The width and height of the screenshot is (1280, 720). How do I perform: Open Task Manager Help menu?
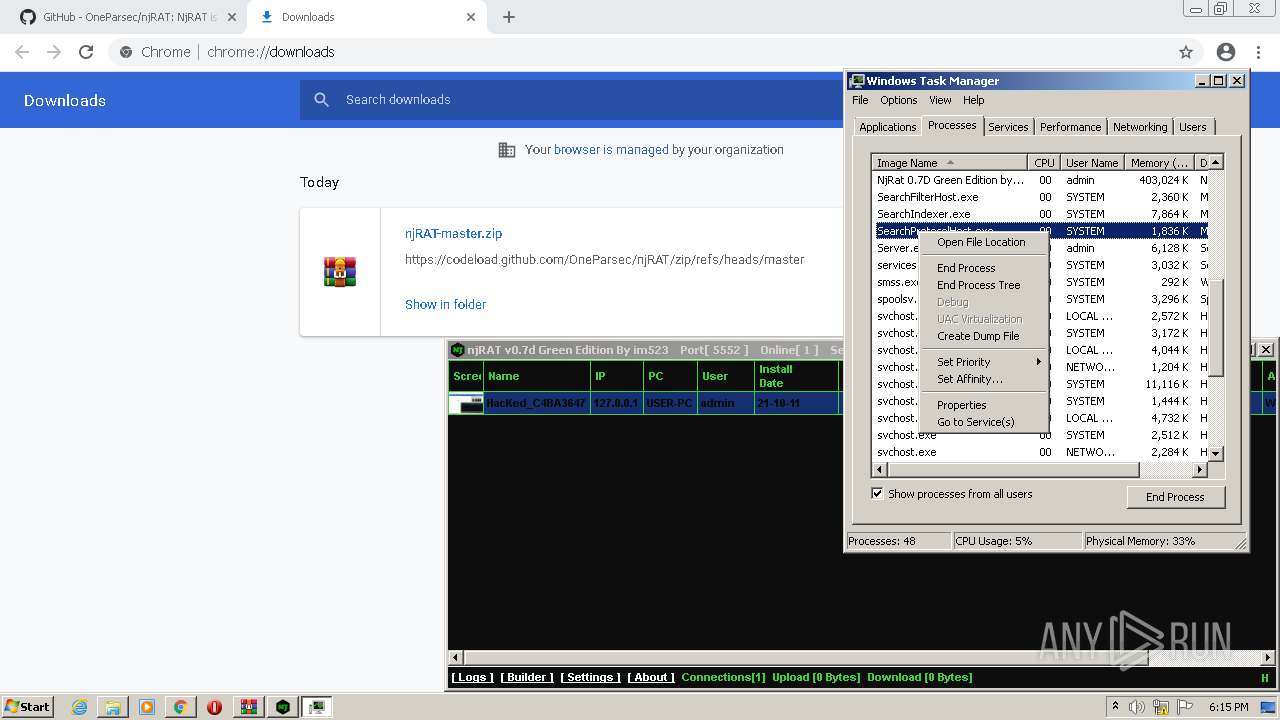(973, 100)
